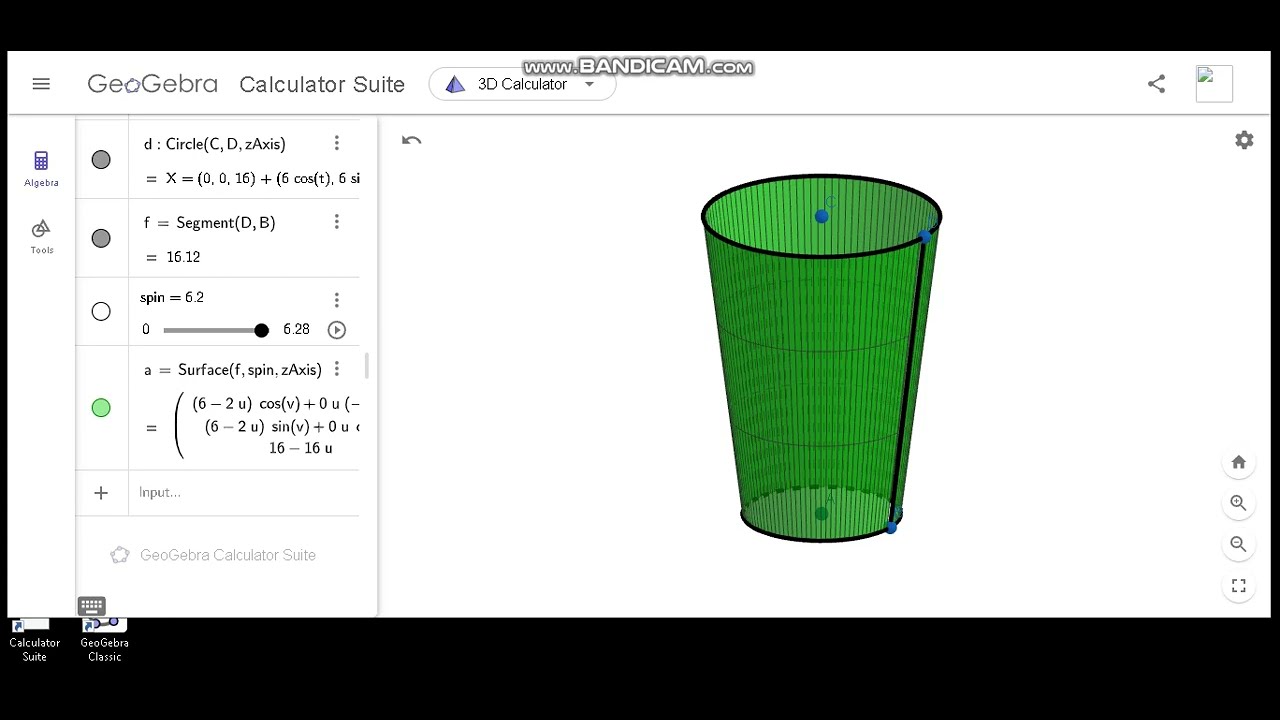Open more options for circle d row
This screenshot has height=720, width=1280.
(x=337, y=144)
